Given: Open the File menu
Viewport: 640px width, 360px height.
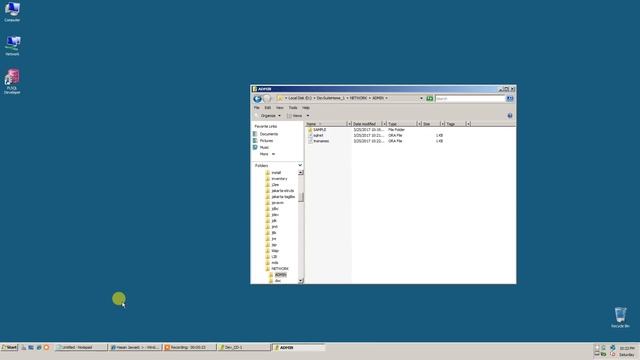Looking at the screenshot, I should [257, 108].
